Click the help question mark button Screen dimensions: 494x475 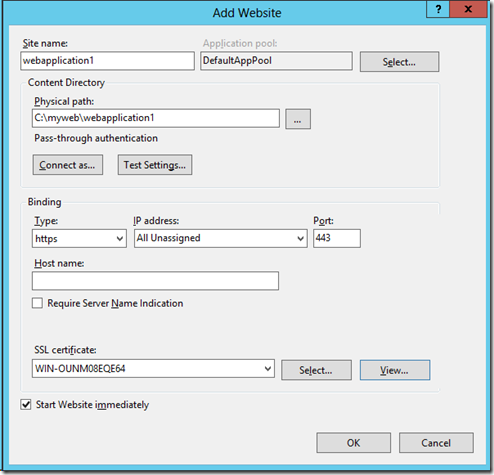click(x=438, y=9)
